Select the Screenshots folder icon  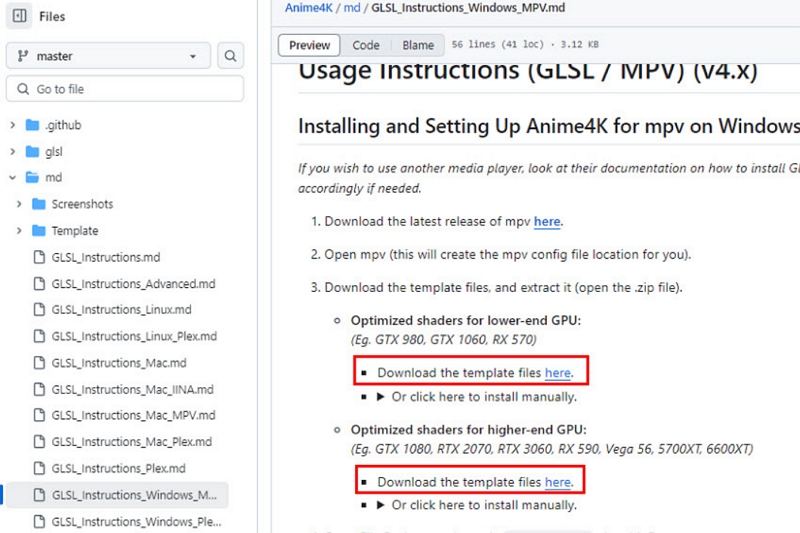(x=39, y=204)
